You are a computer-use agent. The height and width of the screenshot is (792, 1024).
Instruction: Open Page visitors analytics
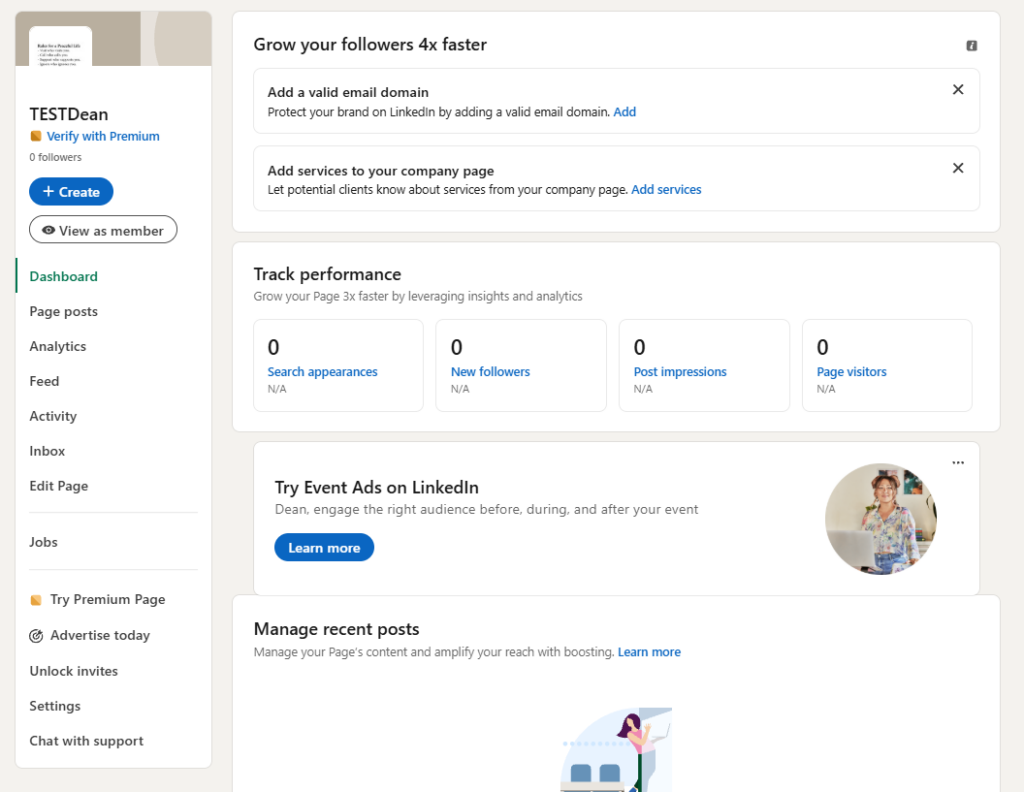point(851,372)
